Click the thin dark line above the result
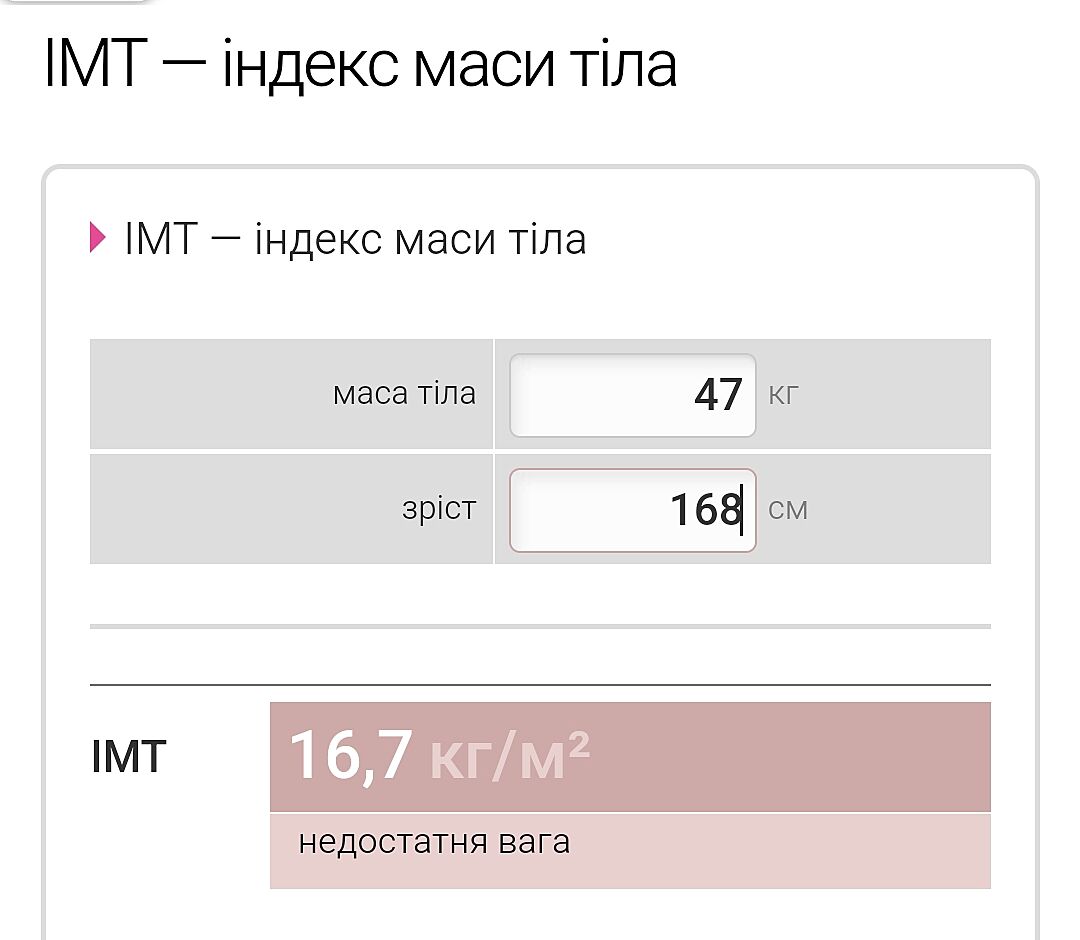Screen dimensions: 1080x940 [x=540, y=685]
